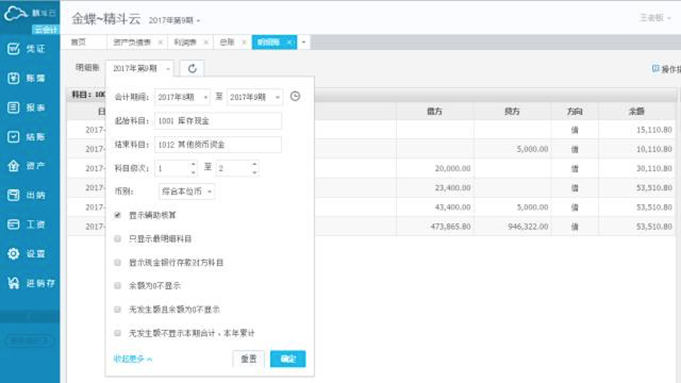Check 只显示最明细科目 checkbox
681x383 pixels.
[118, 238]
